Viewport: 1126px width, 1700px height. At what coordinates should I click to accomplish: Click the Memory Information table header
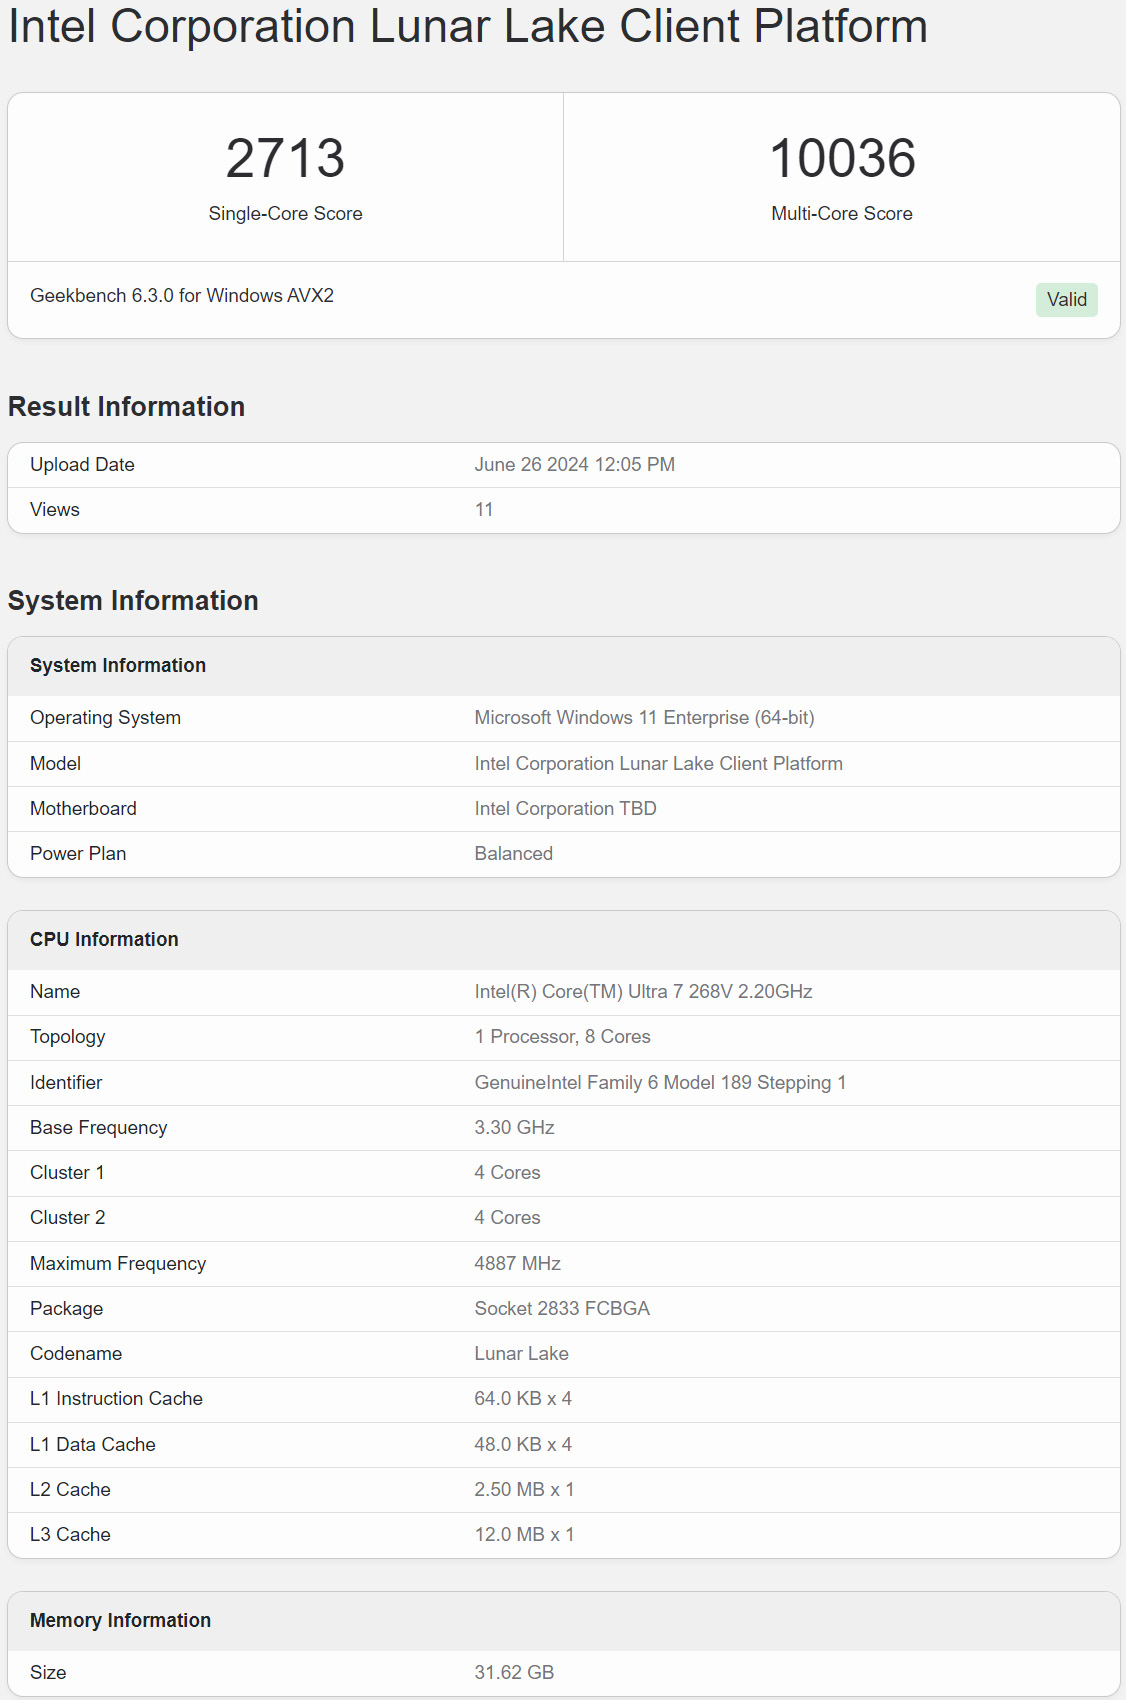click(x=120, y=1620)
